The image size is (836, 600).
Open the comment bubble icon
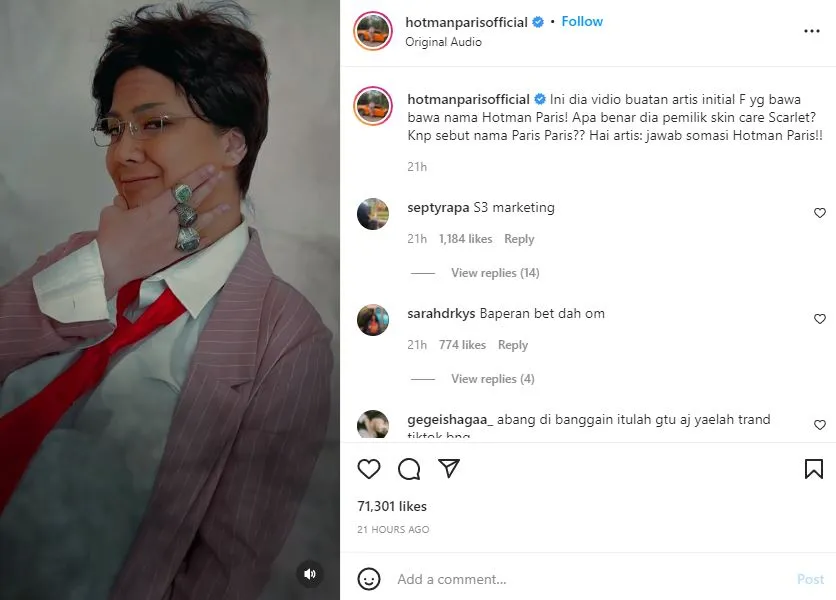pos(409,469)
